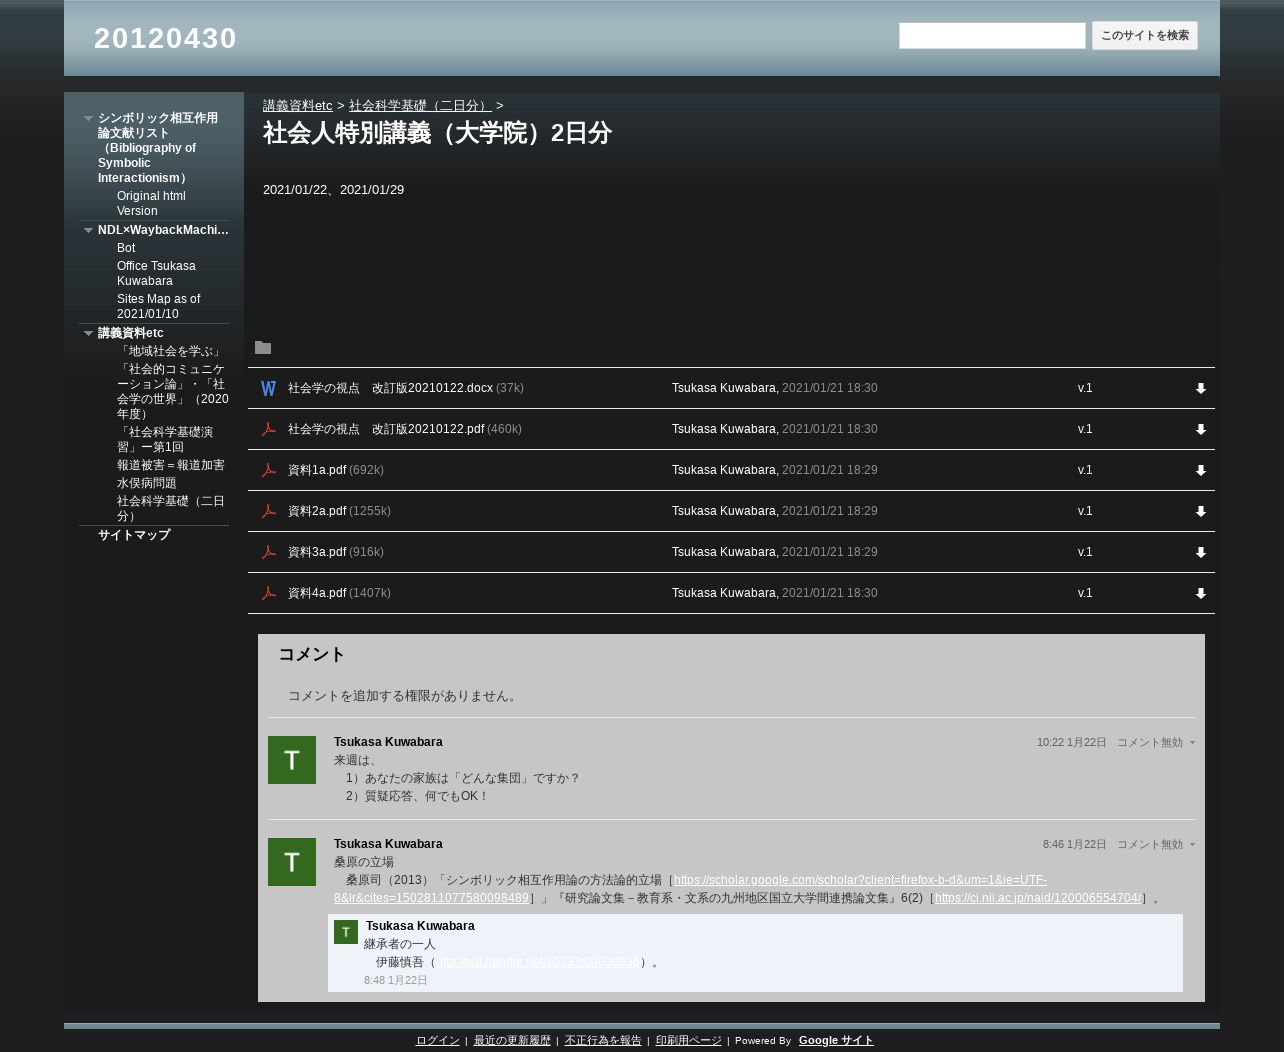Download 資料2a.pdf via its arrow icon
The width and height of the screenshot is (1284, 1052).
pos(1201,512)
